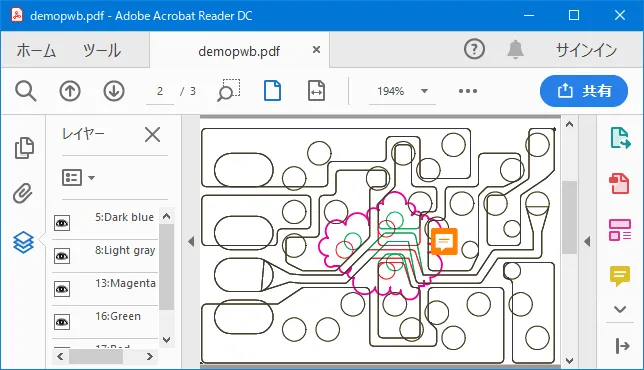Select the 8:Light gray layer name

pyautogui.click(x=125, y=250)
